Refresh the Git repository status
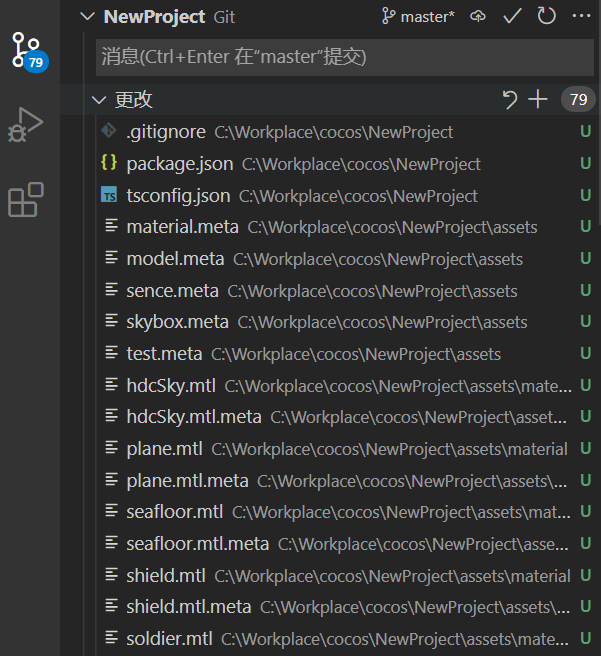This screenshot has width=601, height=656. click(x=546, y=17)
